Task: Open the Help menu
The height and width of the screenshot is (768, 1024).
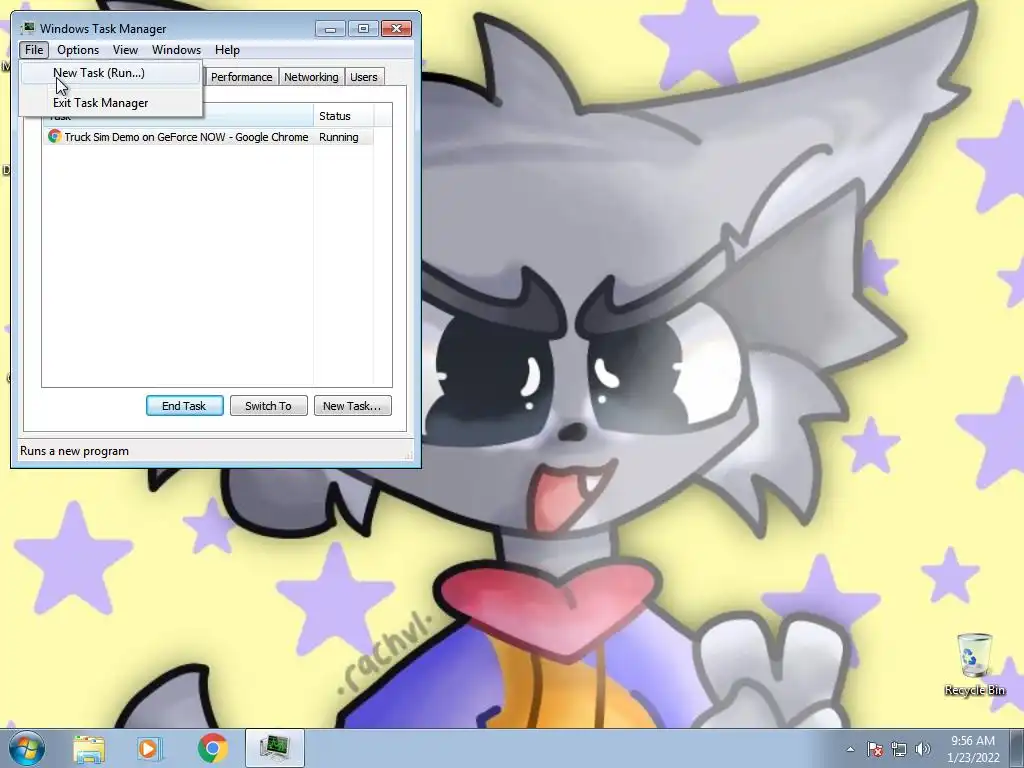Action: (x=227, y=50)
